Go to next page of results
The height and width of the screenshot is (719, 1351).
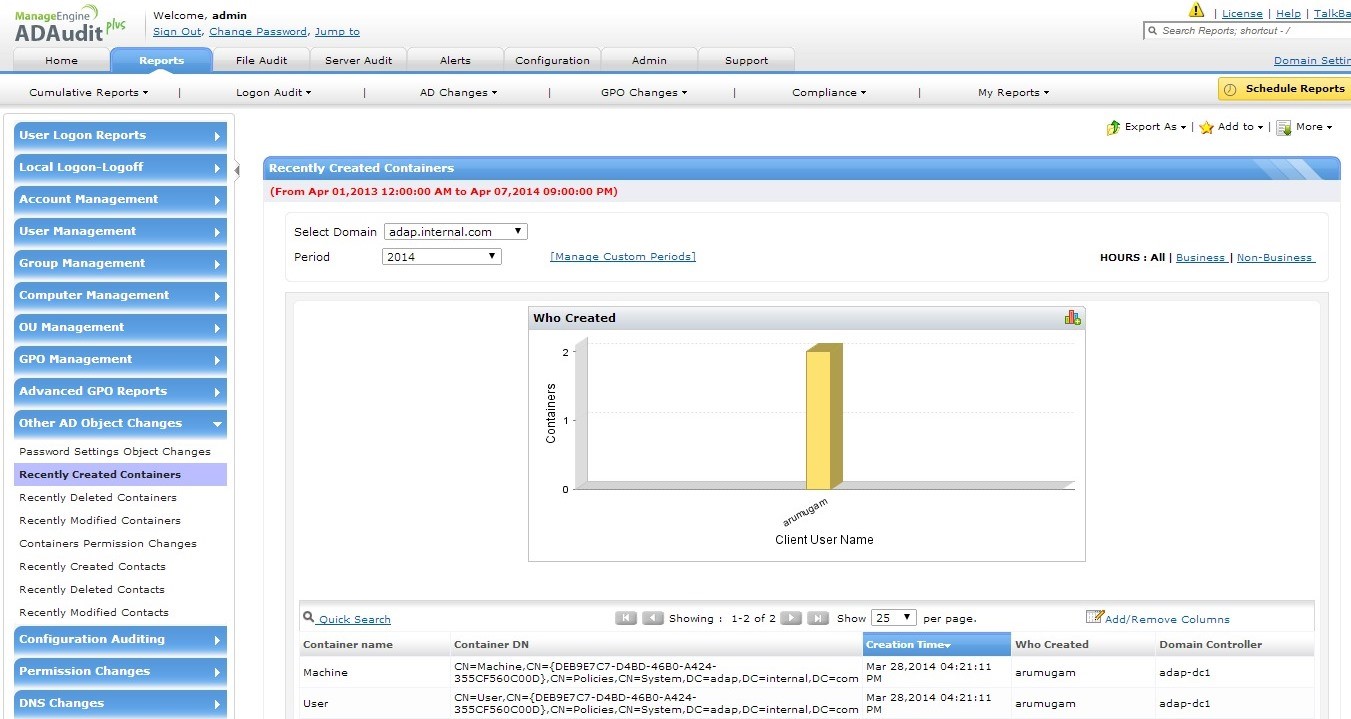pos(790,618)
